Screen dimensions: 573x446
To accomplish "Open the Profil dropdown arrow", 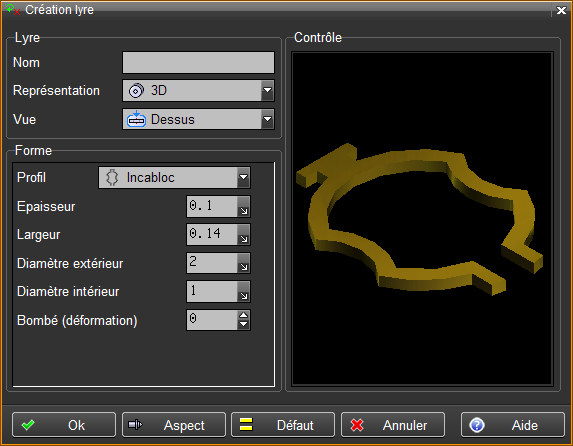I will [x=243, y=177].
